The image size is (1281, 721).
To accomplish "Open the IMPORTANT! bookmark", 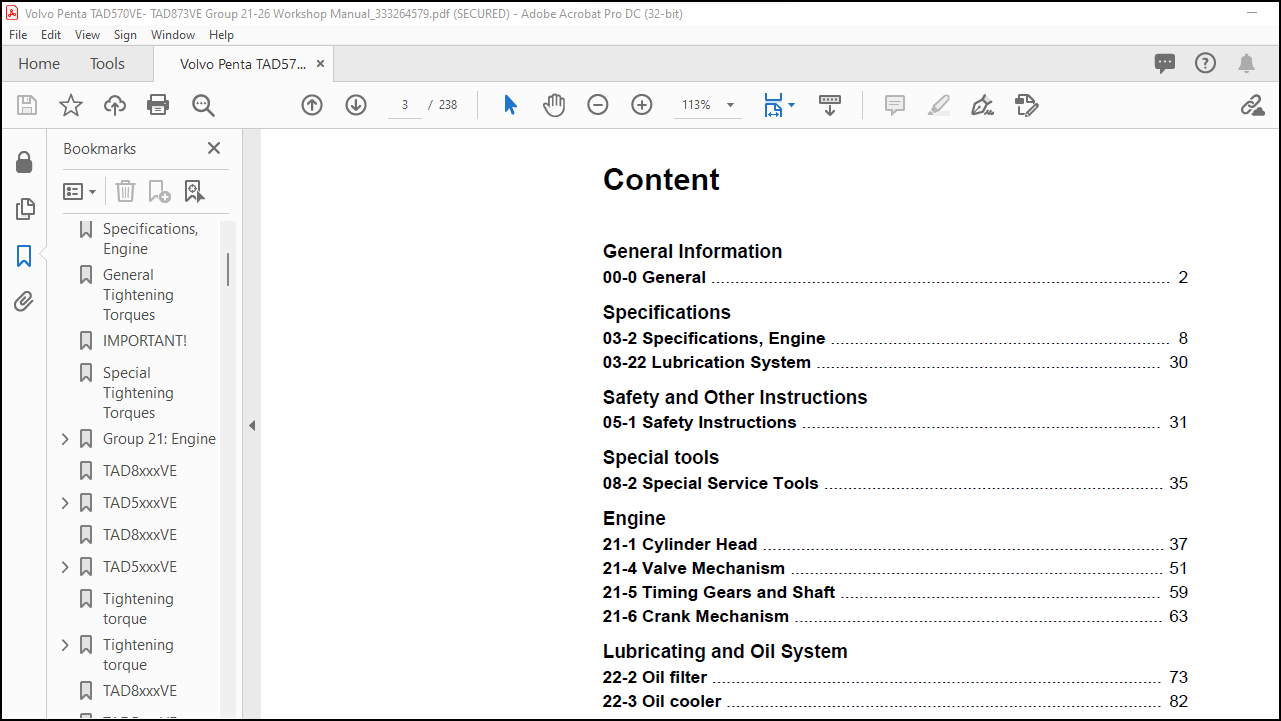I will 145,341.
